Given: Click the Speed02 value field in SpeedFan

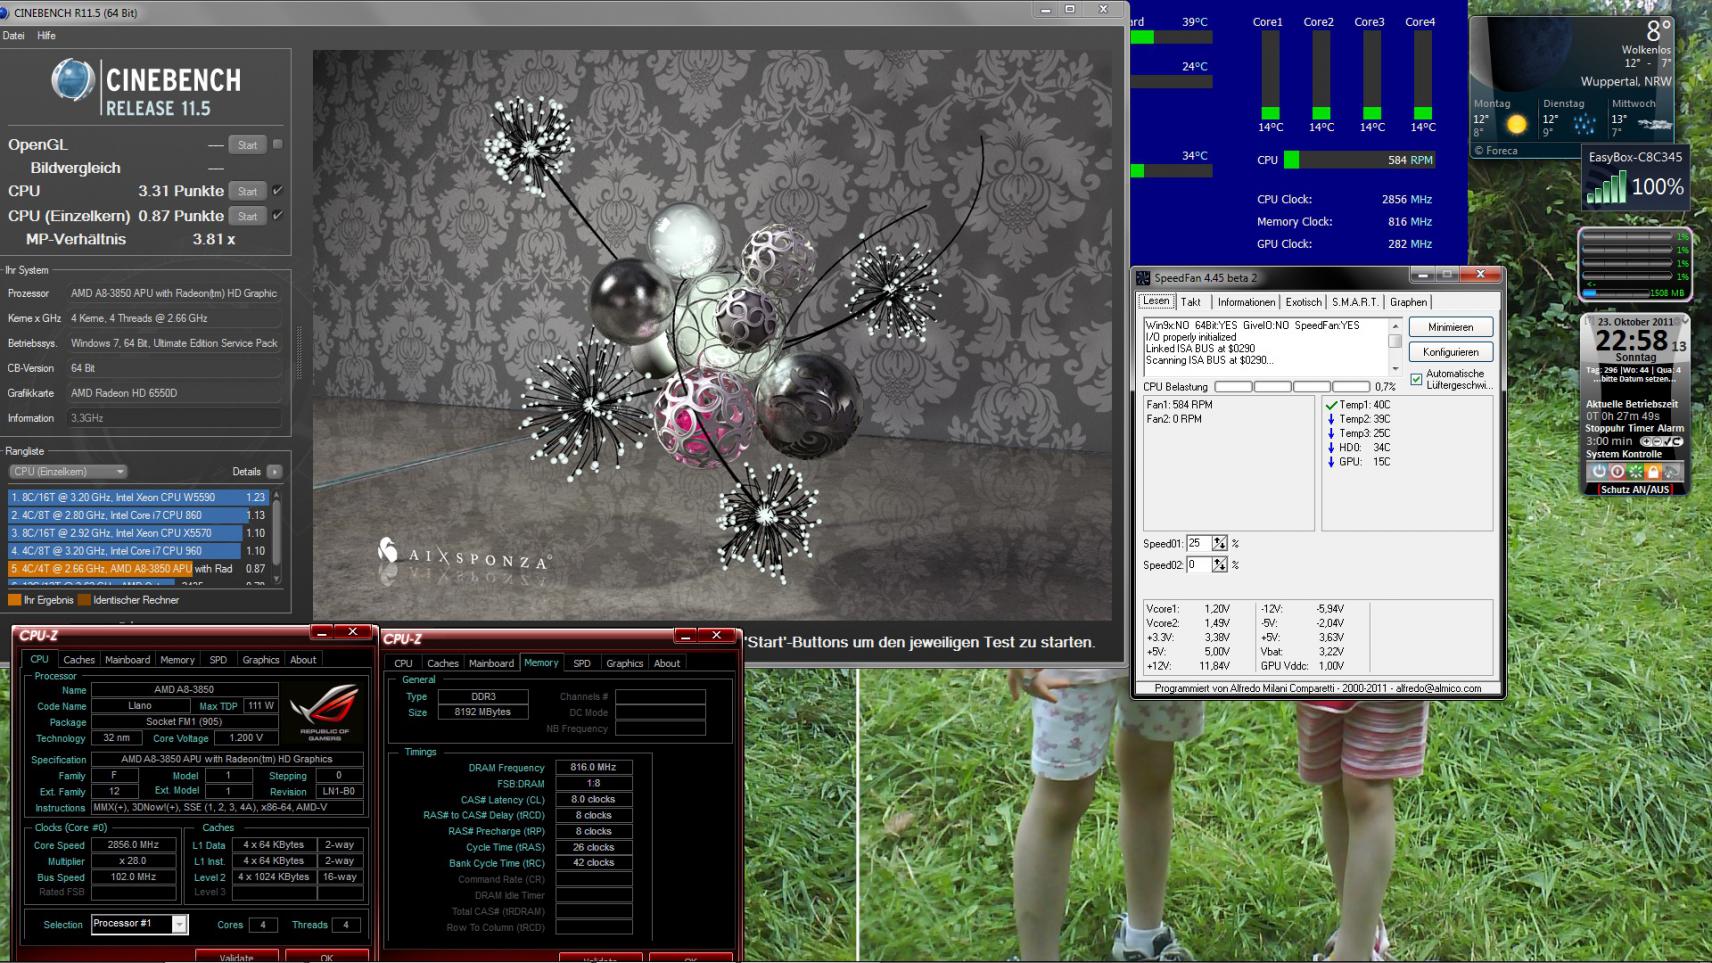Looking at the screenshot, I should click(x=1198, y=565).
